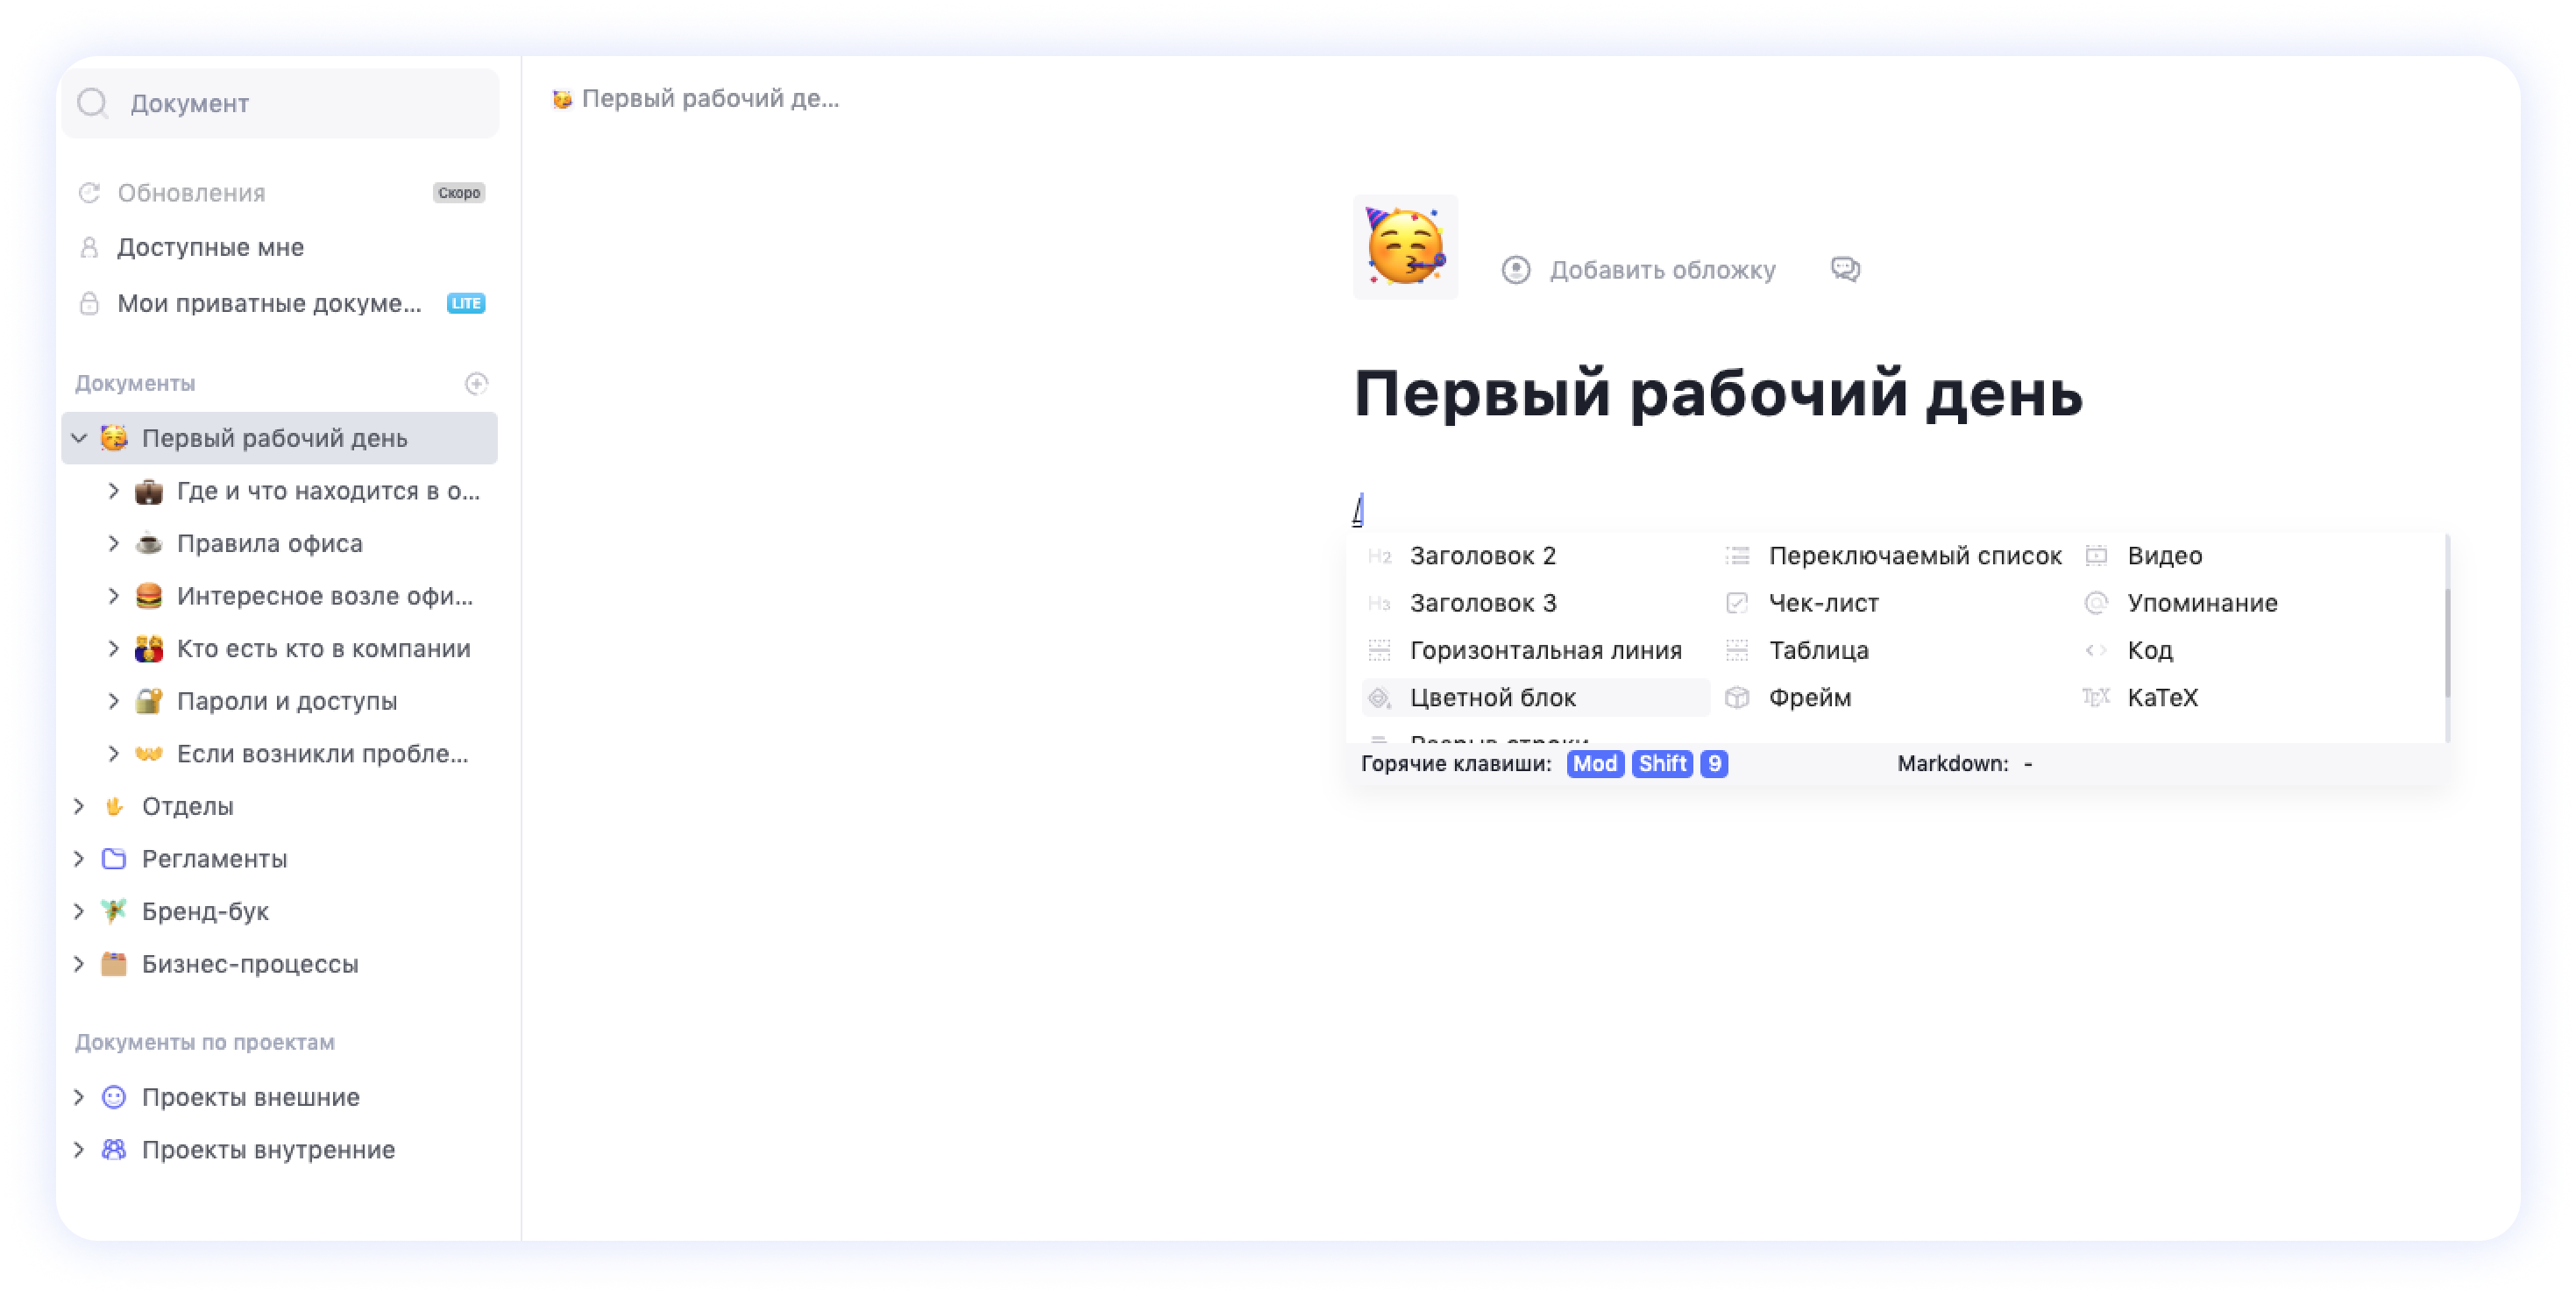Viewport: 2576px width, 1296px height.
Task: Click the table grid icon
Action: pyautogui.click(x=1737, y=650)
